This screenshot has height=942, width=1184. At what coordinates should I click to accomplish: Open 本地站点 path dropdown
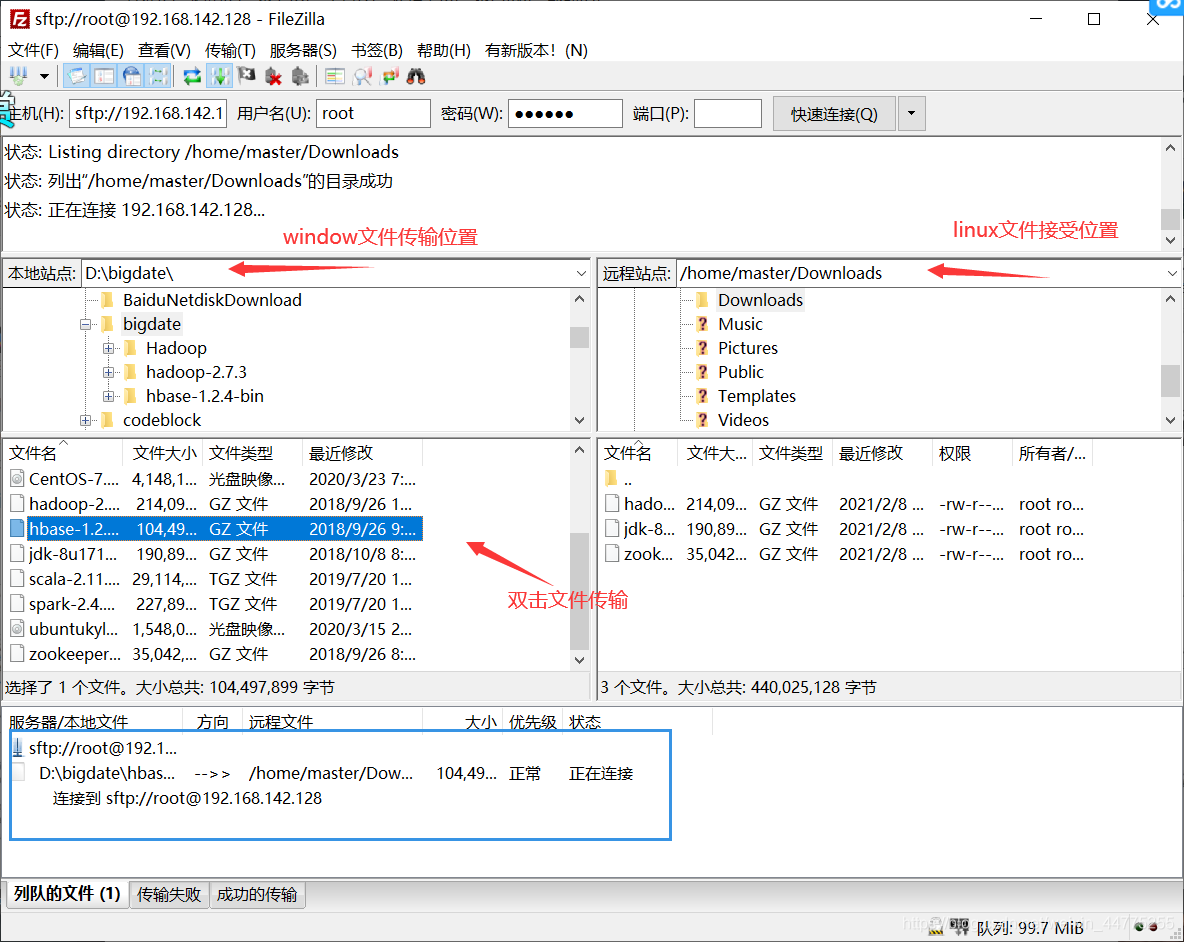coord(581,273)
